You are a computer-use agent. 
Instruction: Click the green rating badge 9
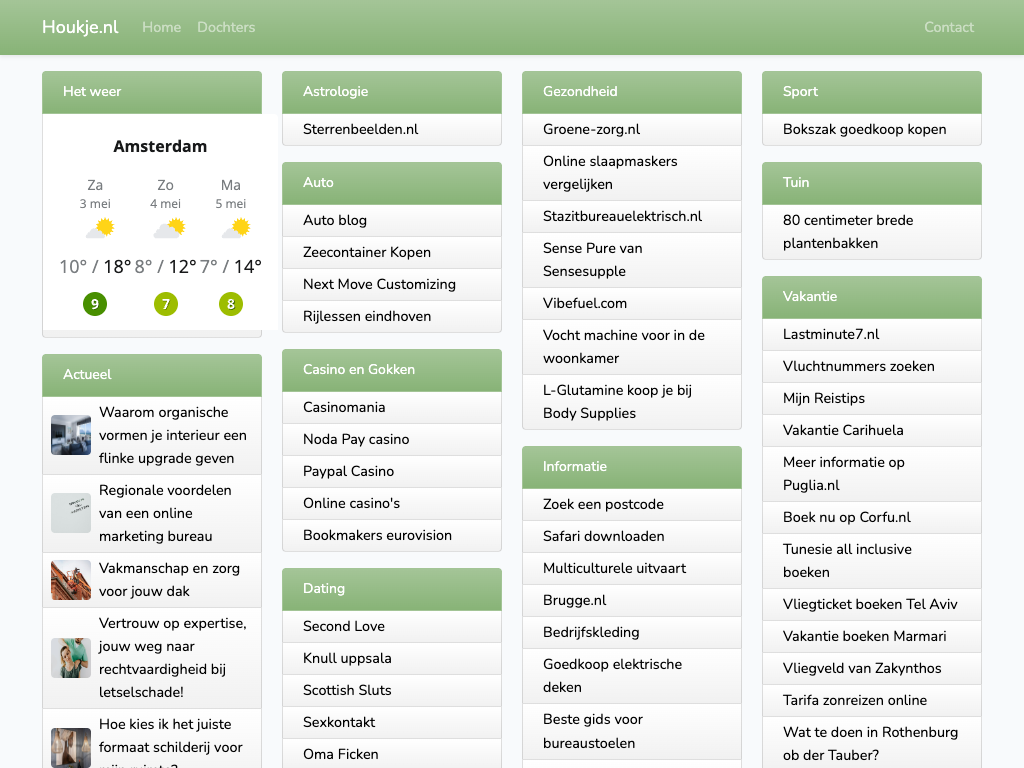95,304
